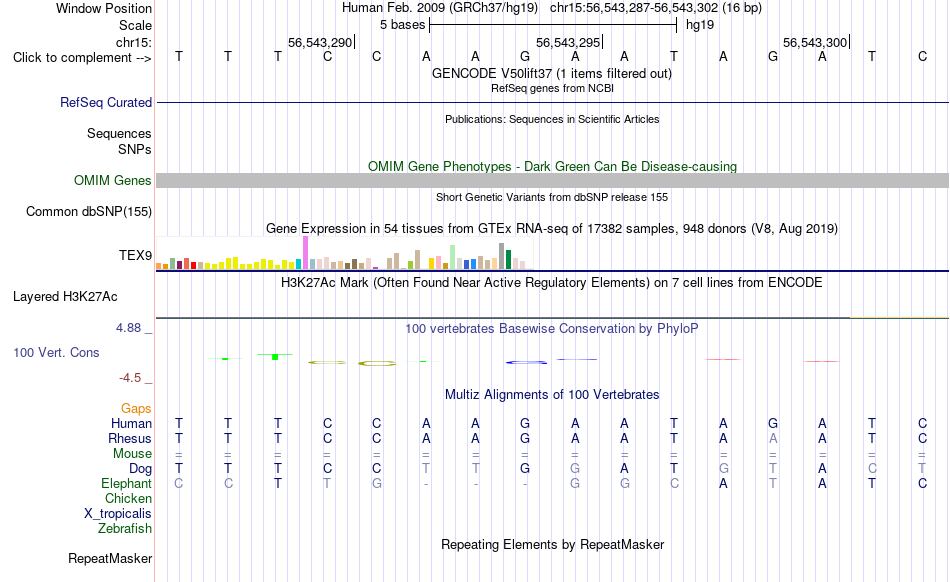Click the dark green bar in TEX9 chart
950x582 pixels.
coord(508,259)
